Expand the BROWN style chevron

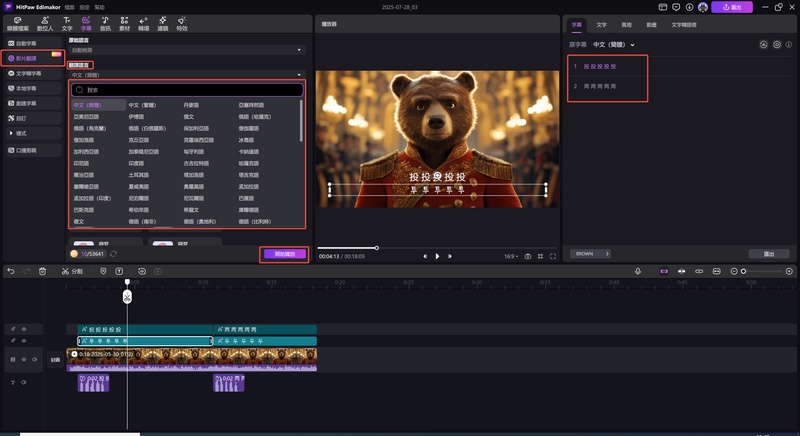[607, 253]
